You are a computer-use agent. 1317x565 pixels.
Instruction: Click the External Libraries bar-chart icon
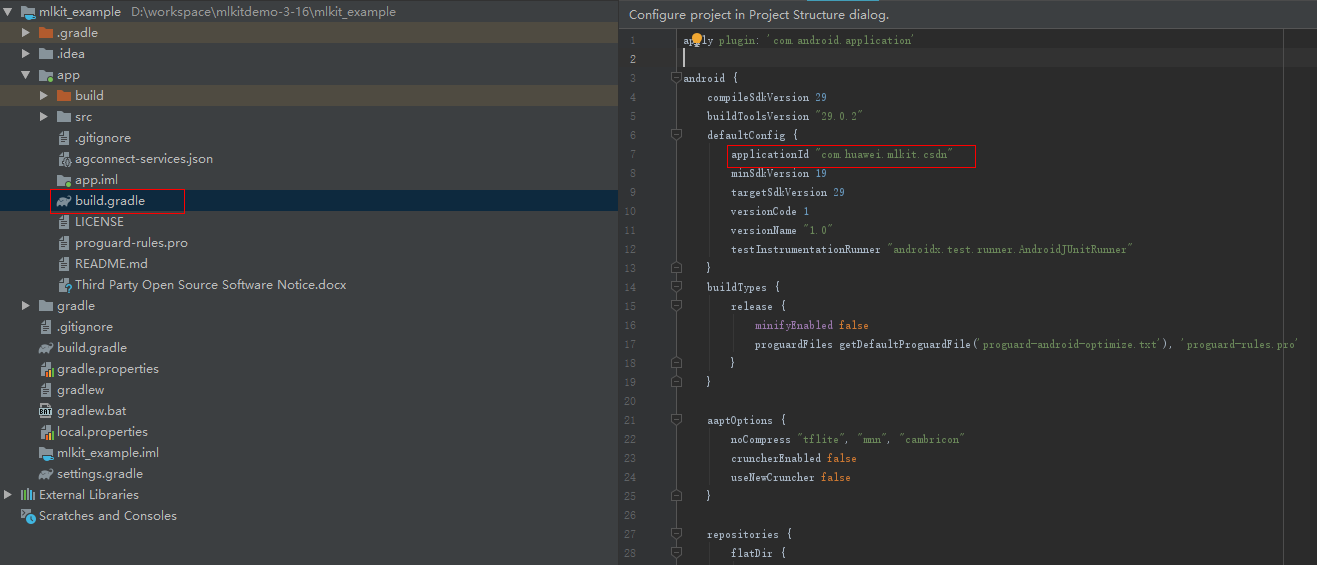28,495
